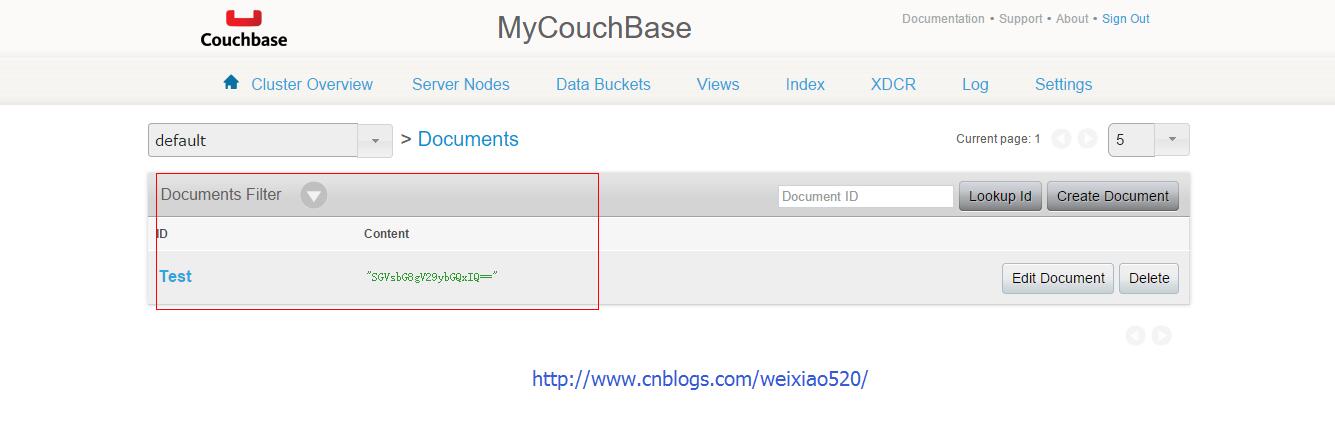
Task: Delete the Test document
Action: [1149, 278]
